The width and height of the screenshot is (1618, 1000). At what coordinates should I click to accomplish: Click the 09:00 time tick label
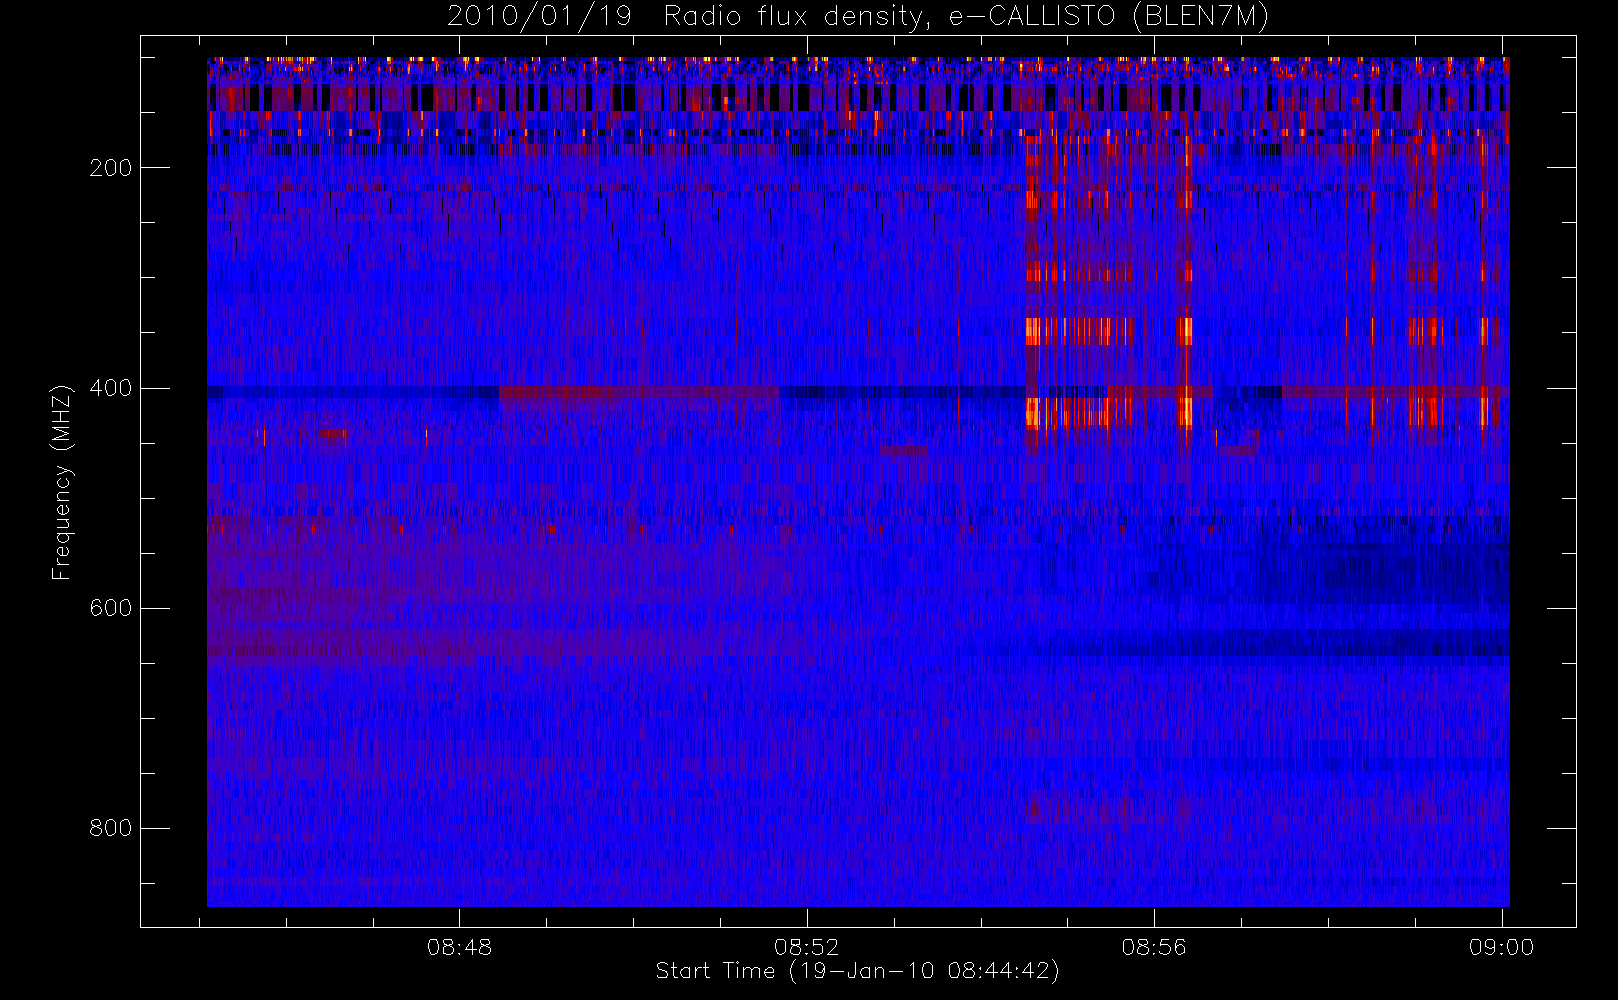[1501, 947]
